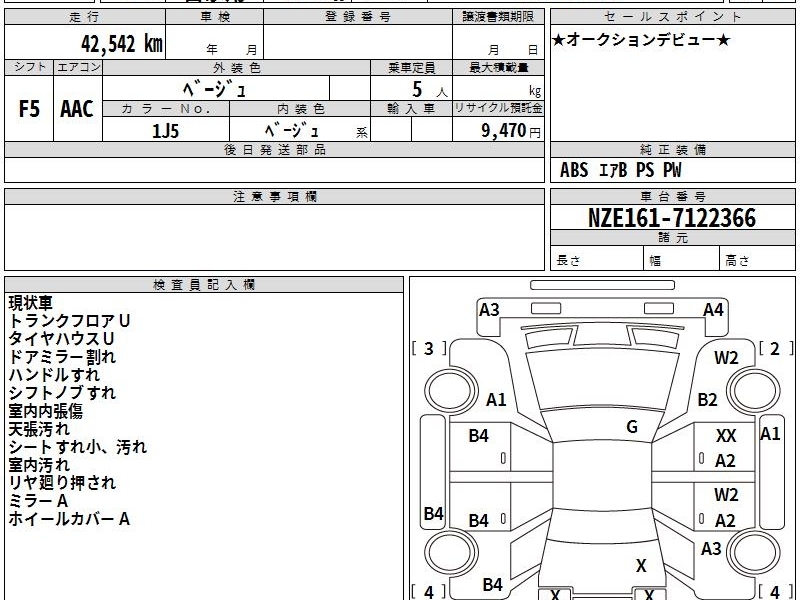
Task: Click inspector note タイヤハウスU
Action: coord(61,339)
